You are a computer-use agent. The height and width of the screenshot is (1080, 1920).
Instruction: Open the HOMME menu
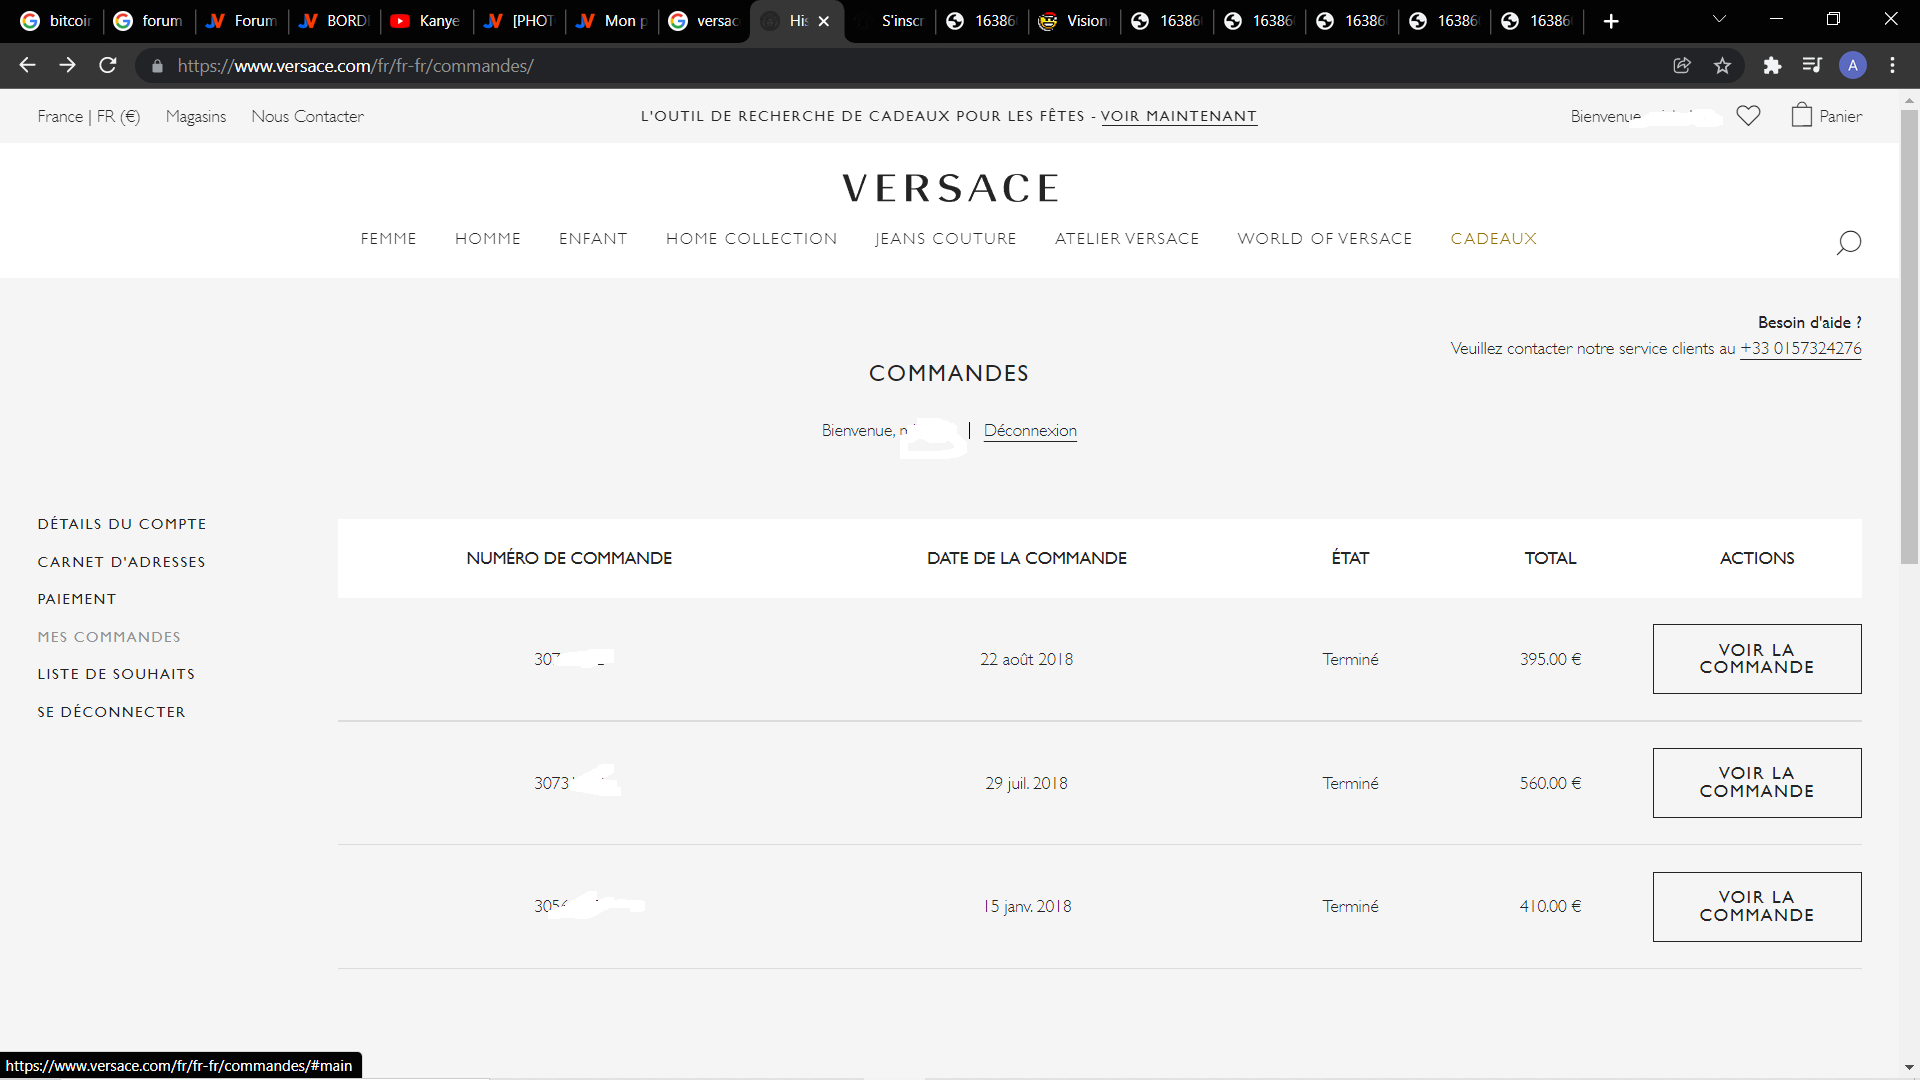488,239
